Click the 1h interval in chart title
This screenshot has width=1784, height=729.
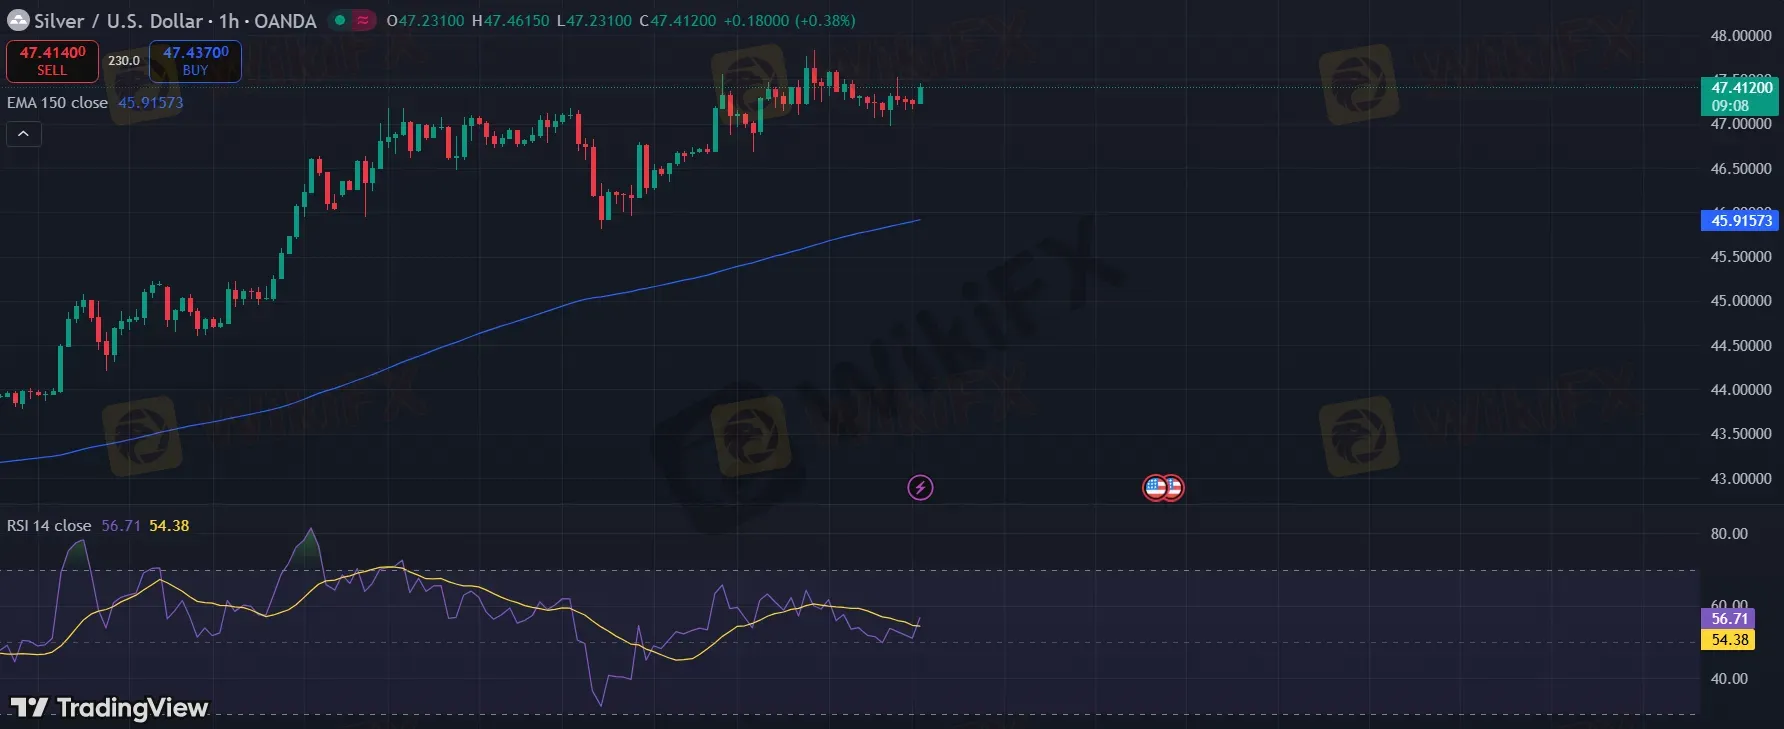pos(229,21)
